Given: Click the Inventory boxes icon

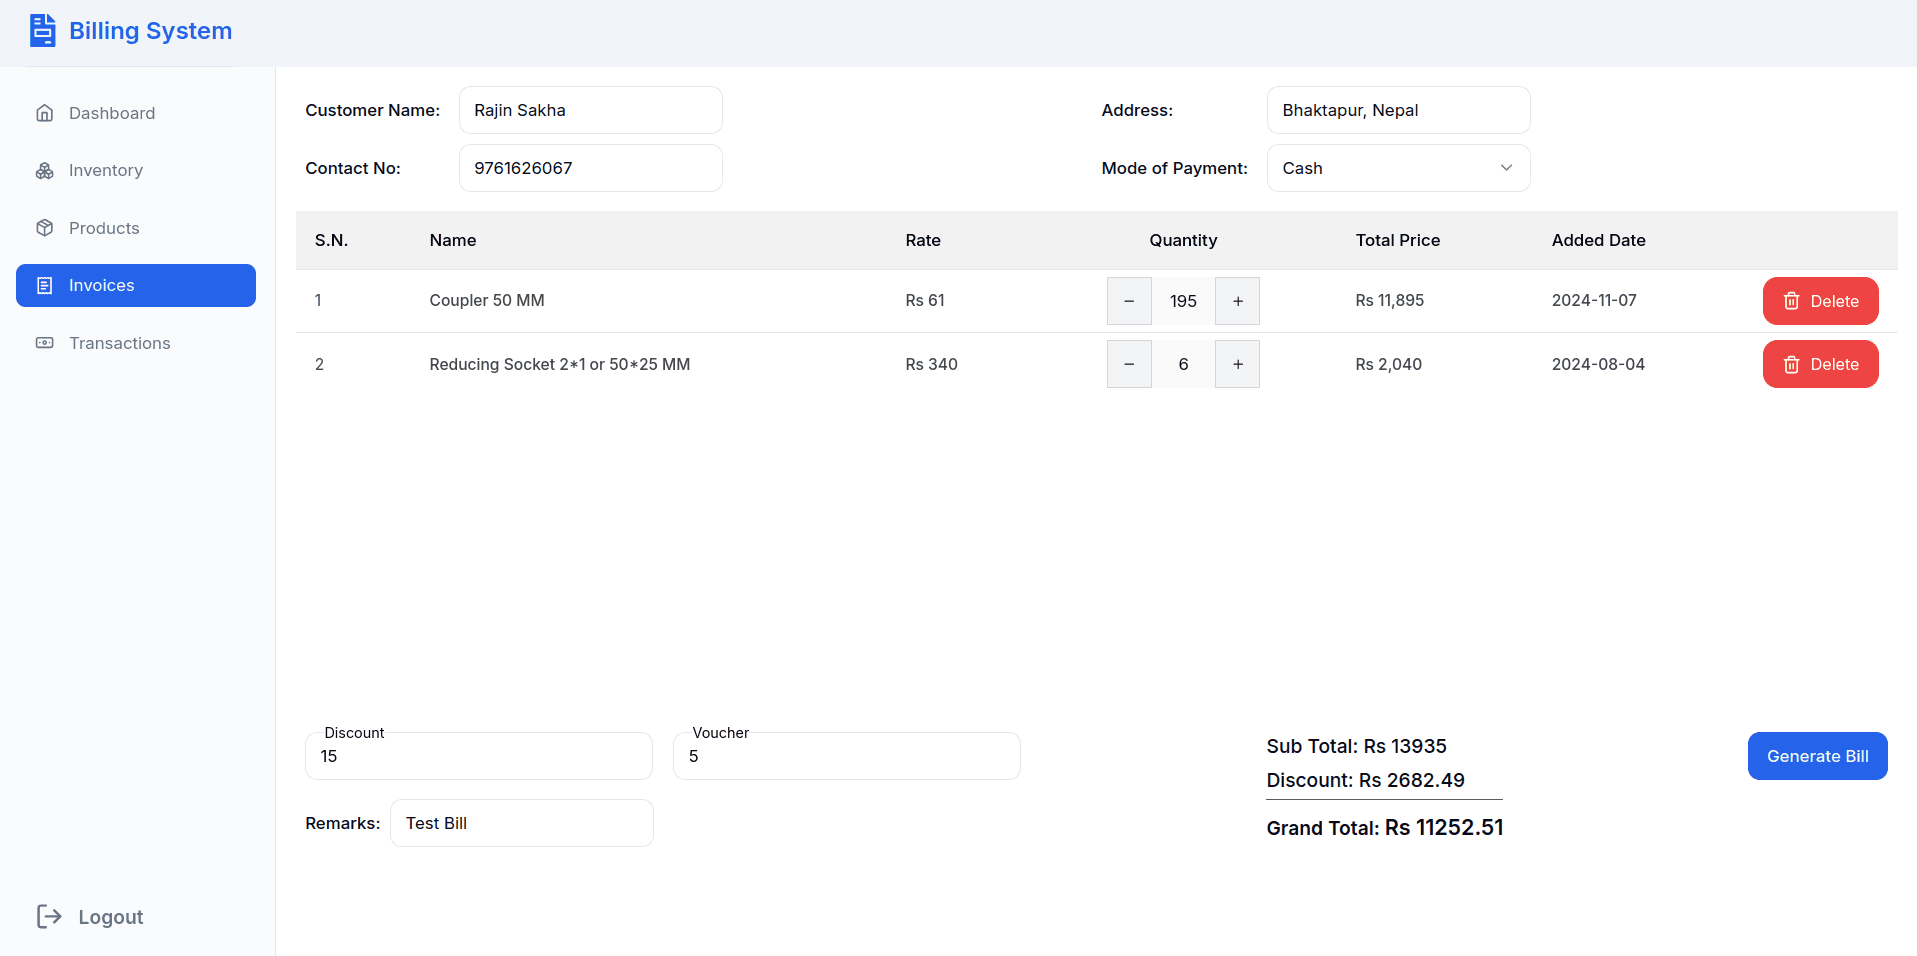Looking at the screenshot, I should coord(45,171).
